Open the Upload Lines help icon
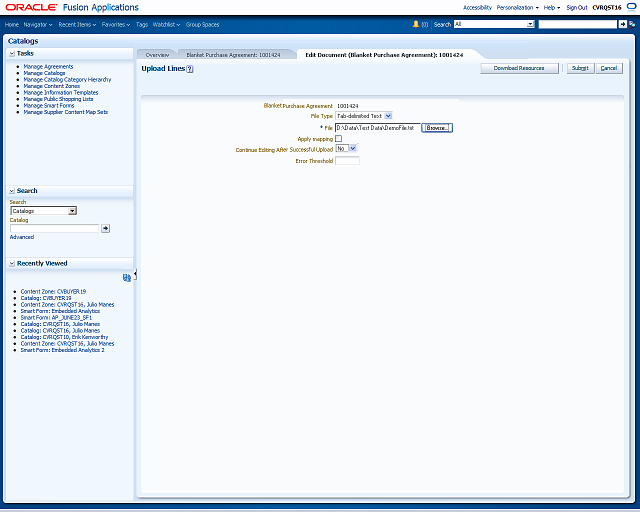The width and height of the screenshot is (640, 512). click(190, 69)
